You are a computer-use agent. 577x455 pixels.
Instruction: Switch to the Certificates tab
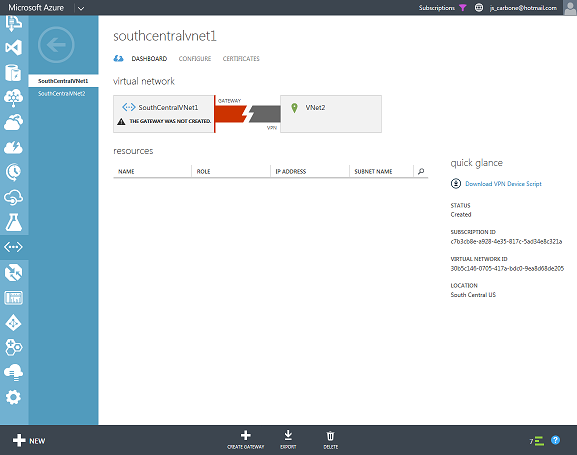[x=241, y=59]
